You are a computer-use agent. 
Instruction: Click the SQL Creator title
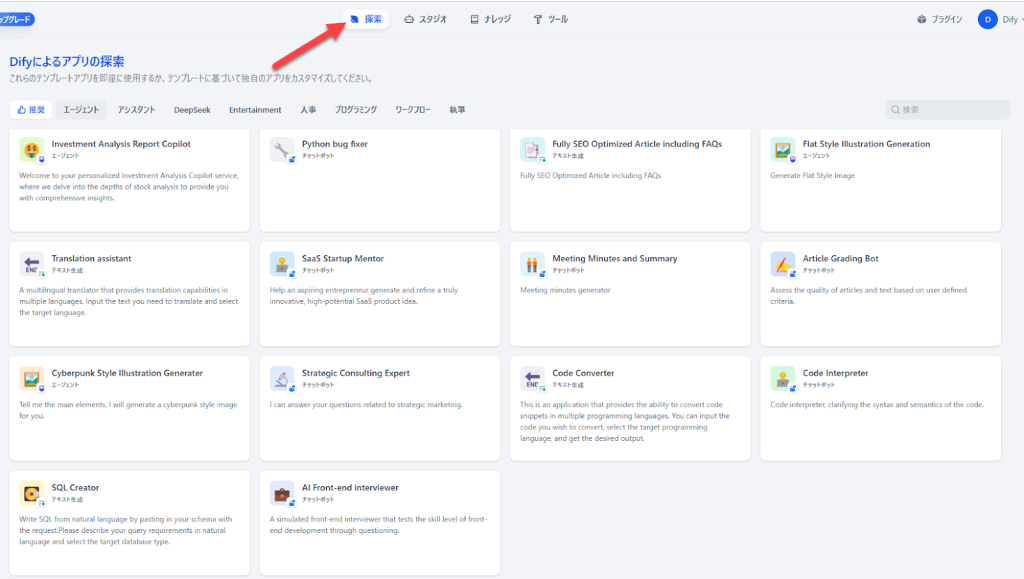click(x=75, y=488)
